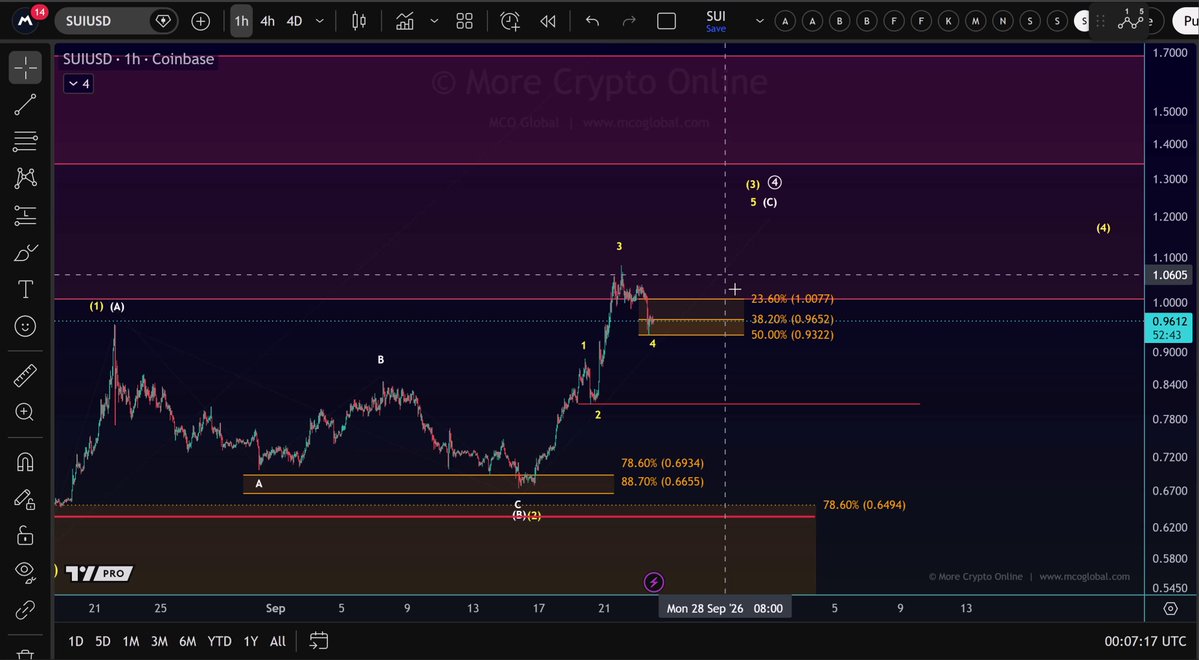
Task: Select the trend line drawing tool
Action: [x=25, y=105]
